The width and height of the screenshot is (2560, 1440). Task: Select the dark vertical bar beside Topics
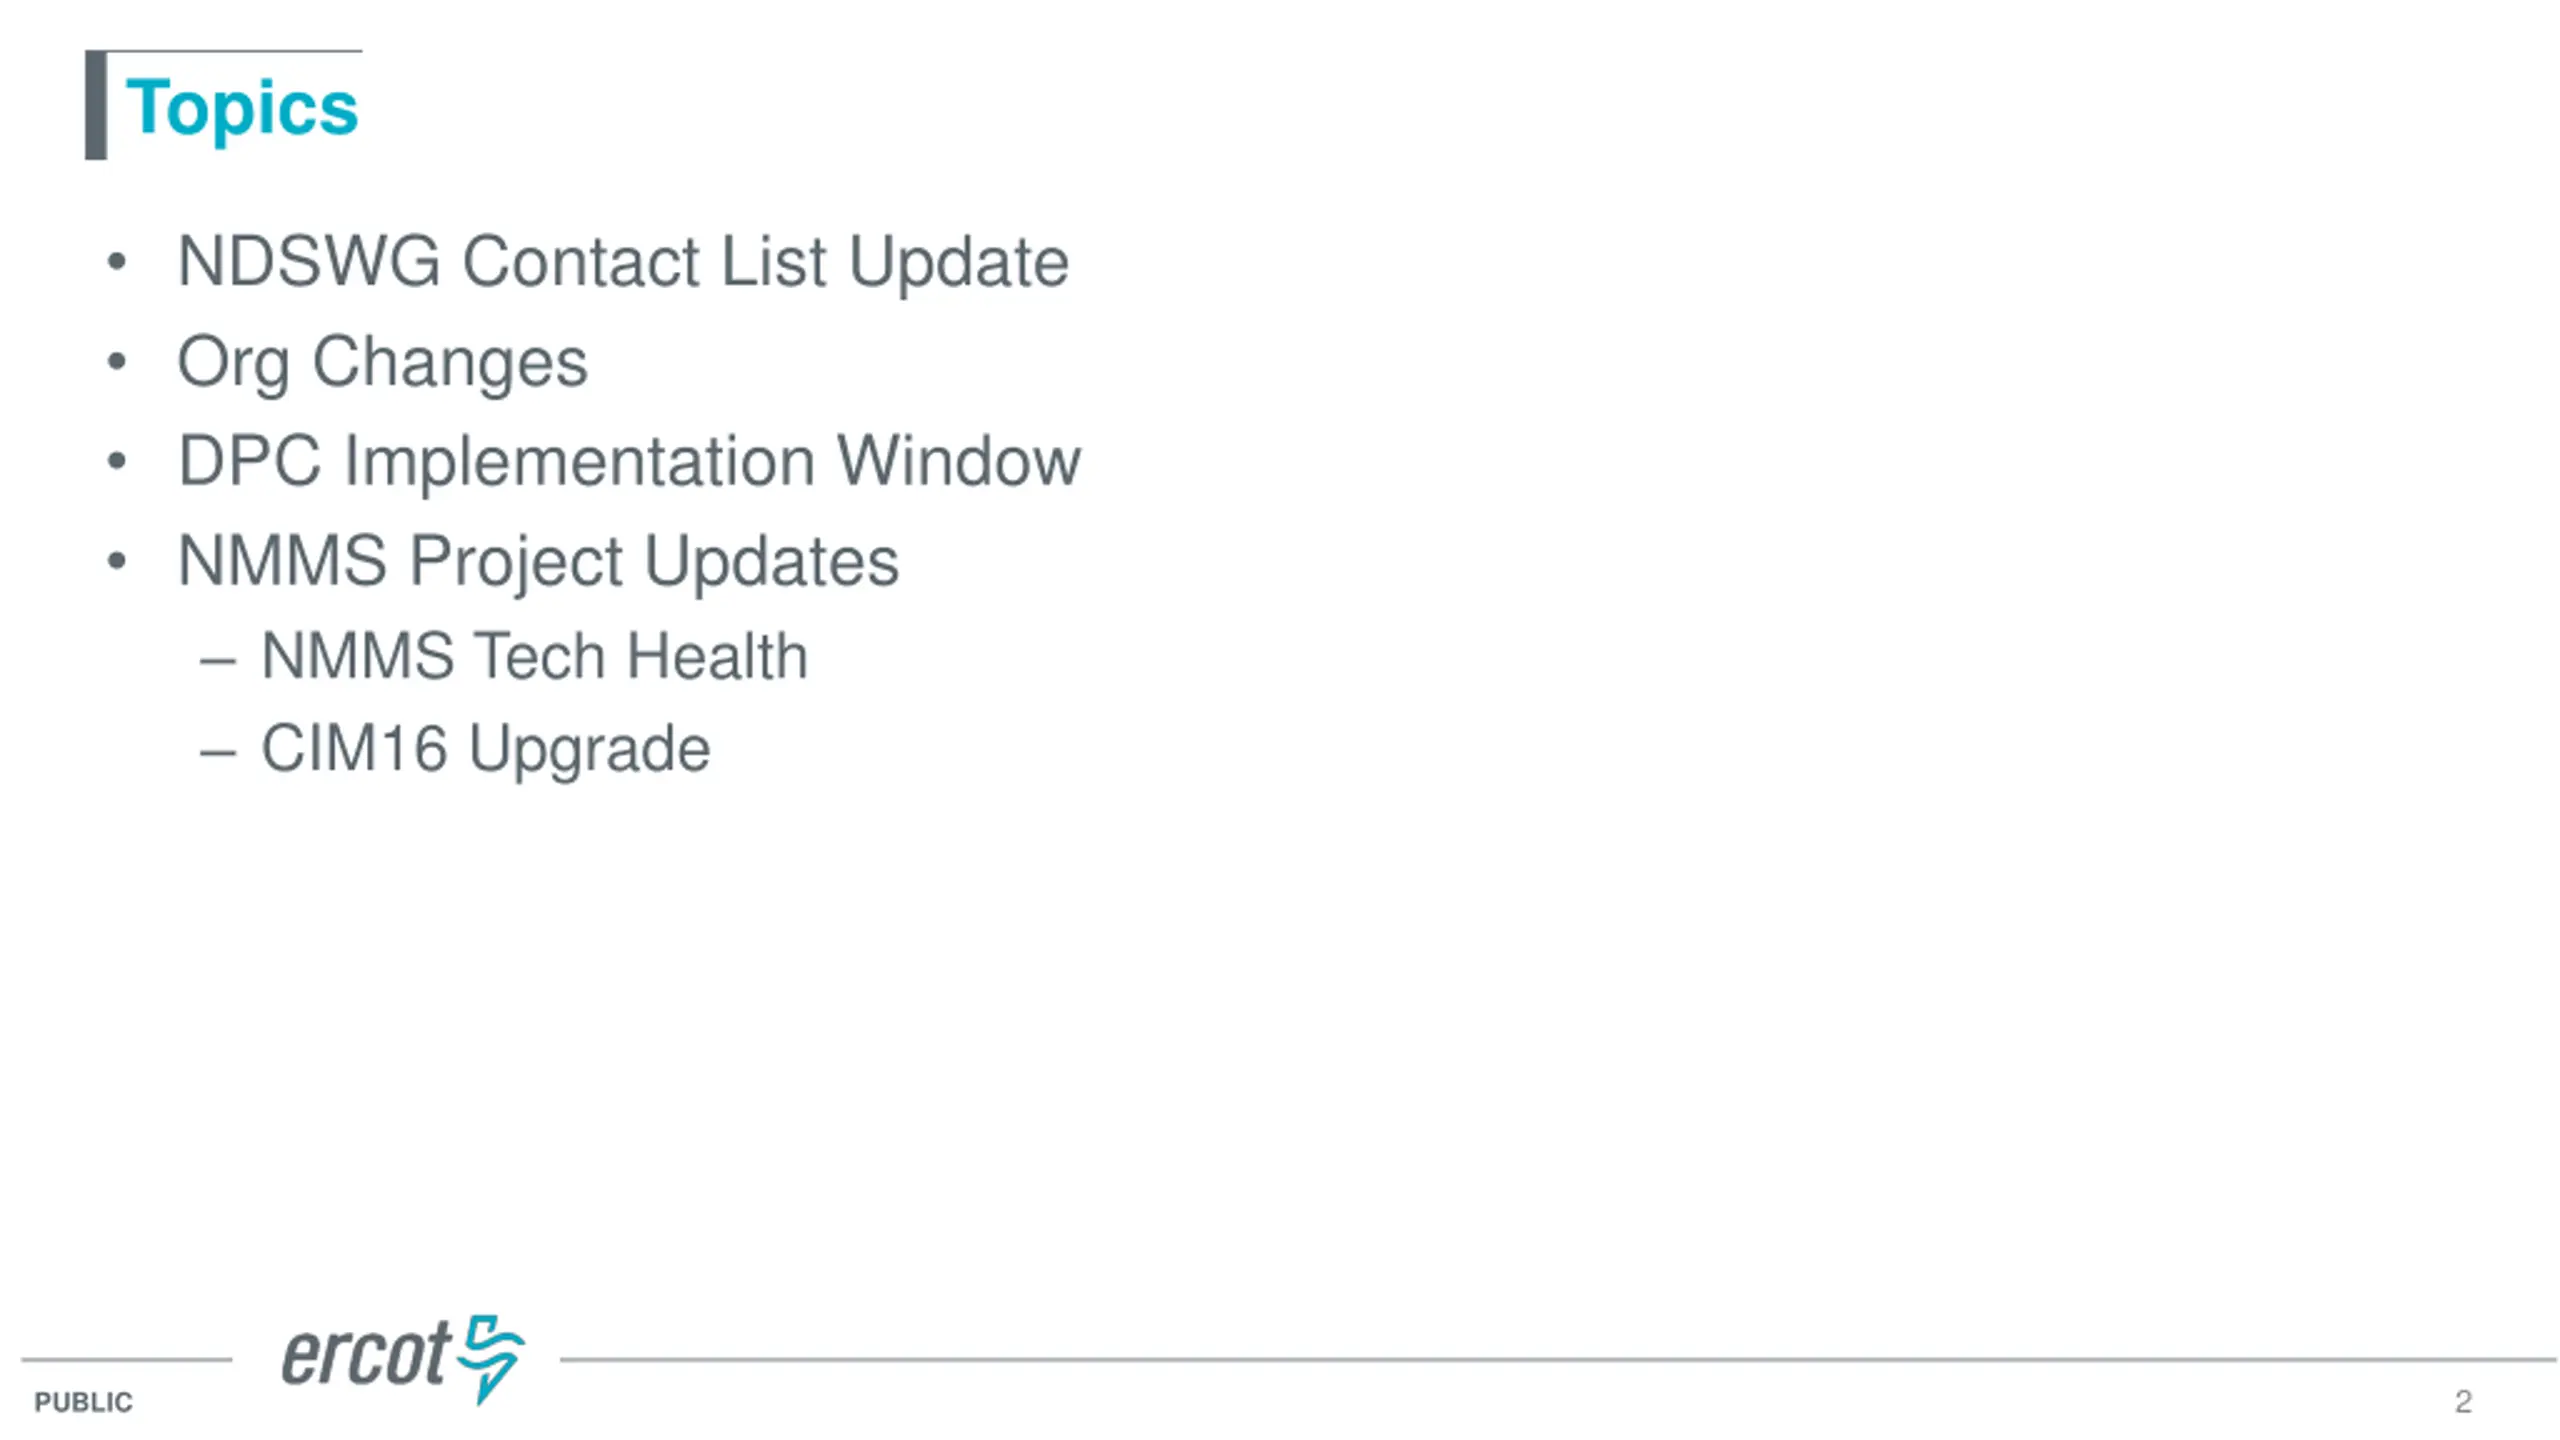(x=96, y=105)
